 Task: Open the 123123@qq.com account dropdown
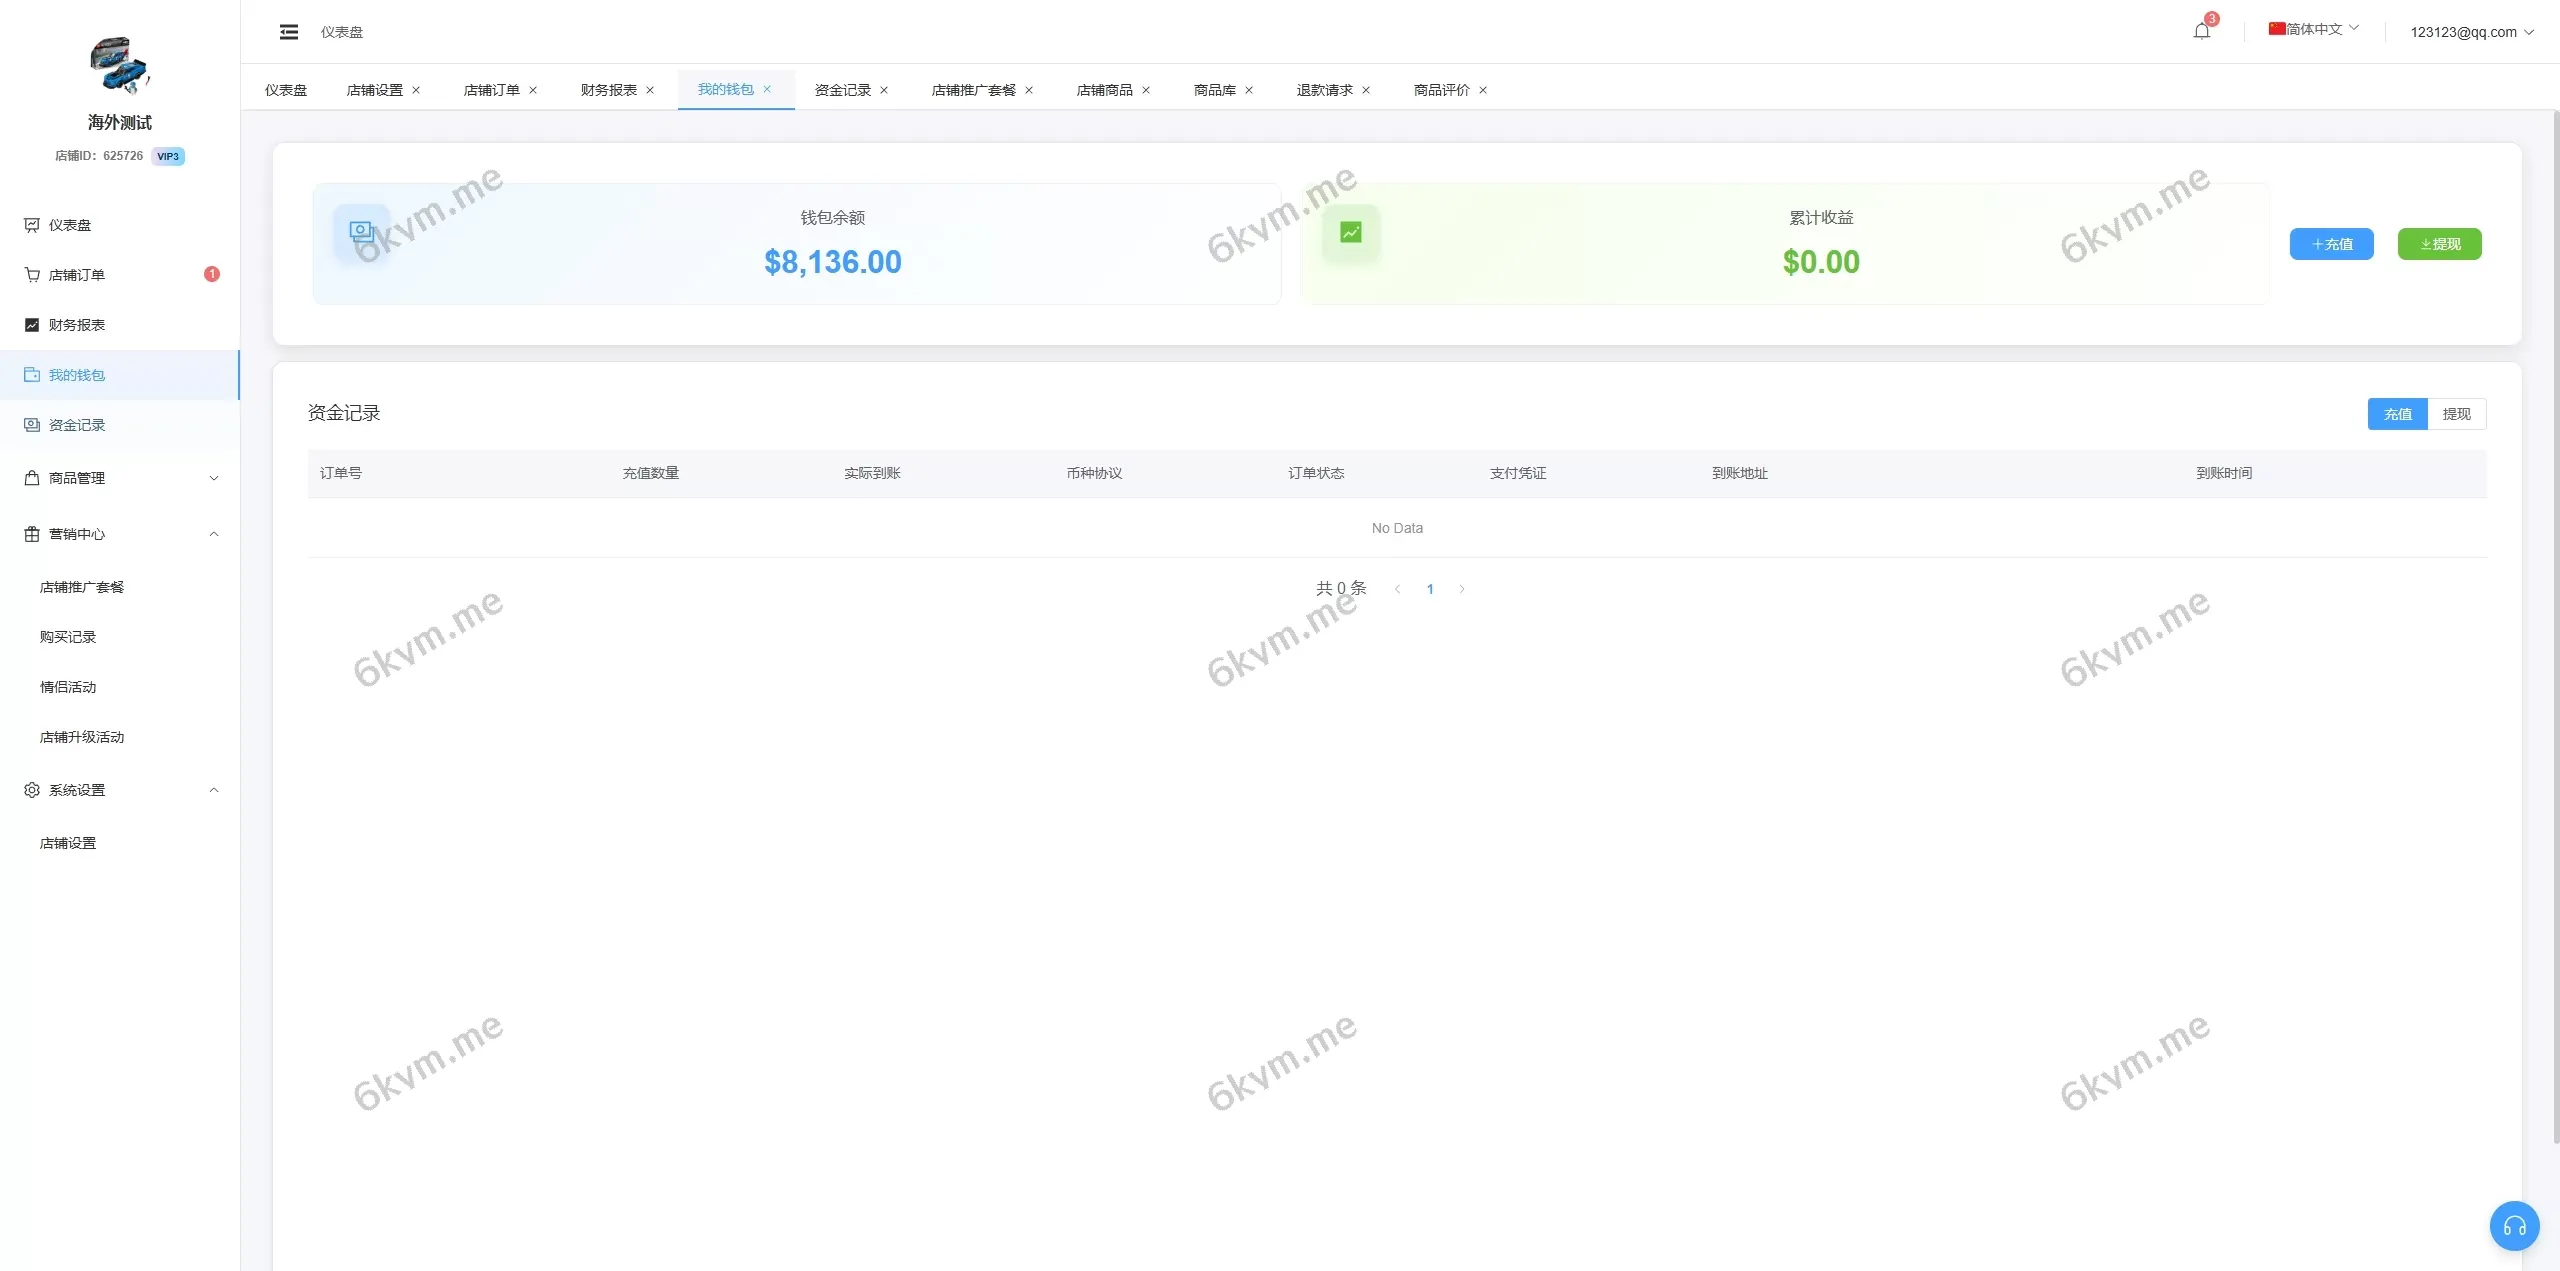coord(2471,32)
